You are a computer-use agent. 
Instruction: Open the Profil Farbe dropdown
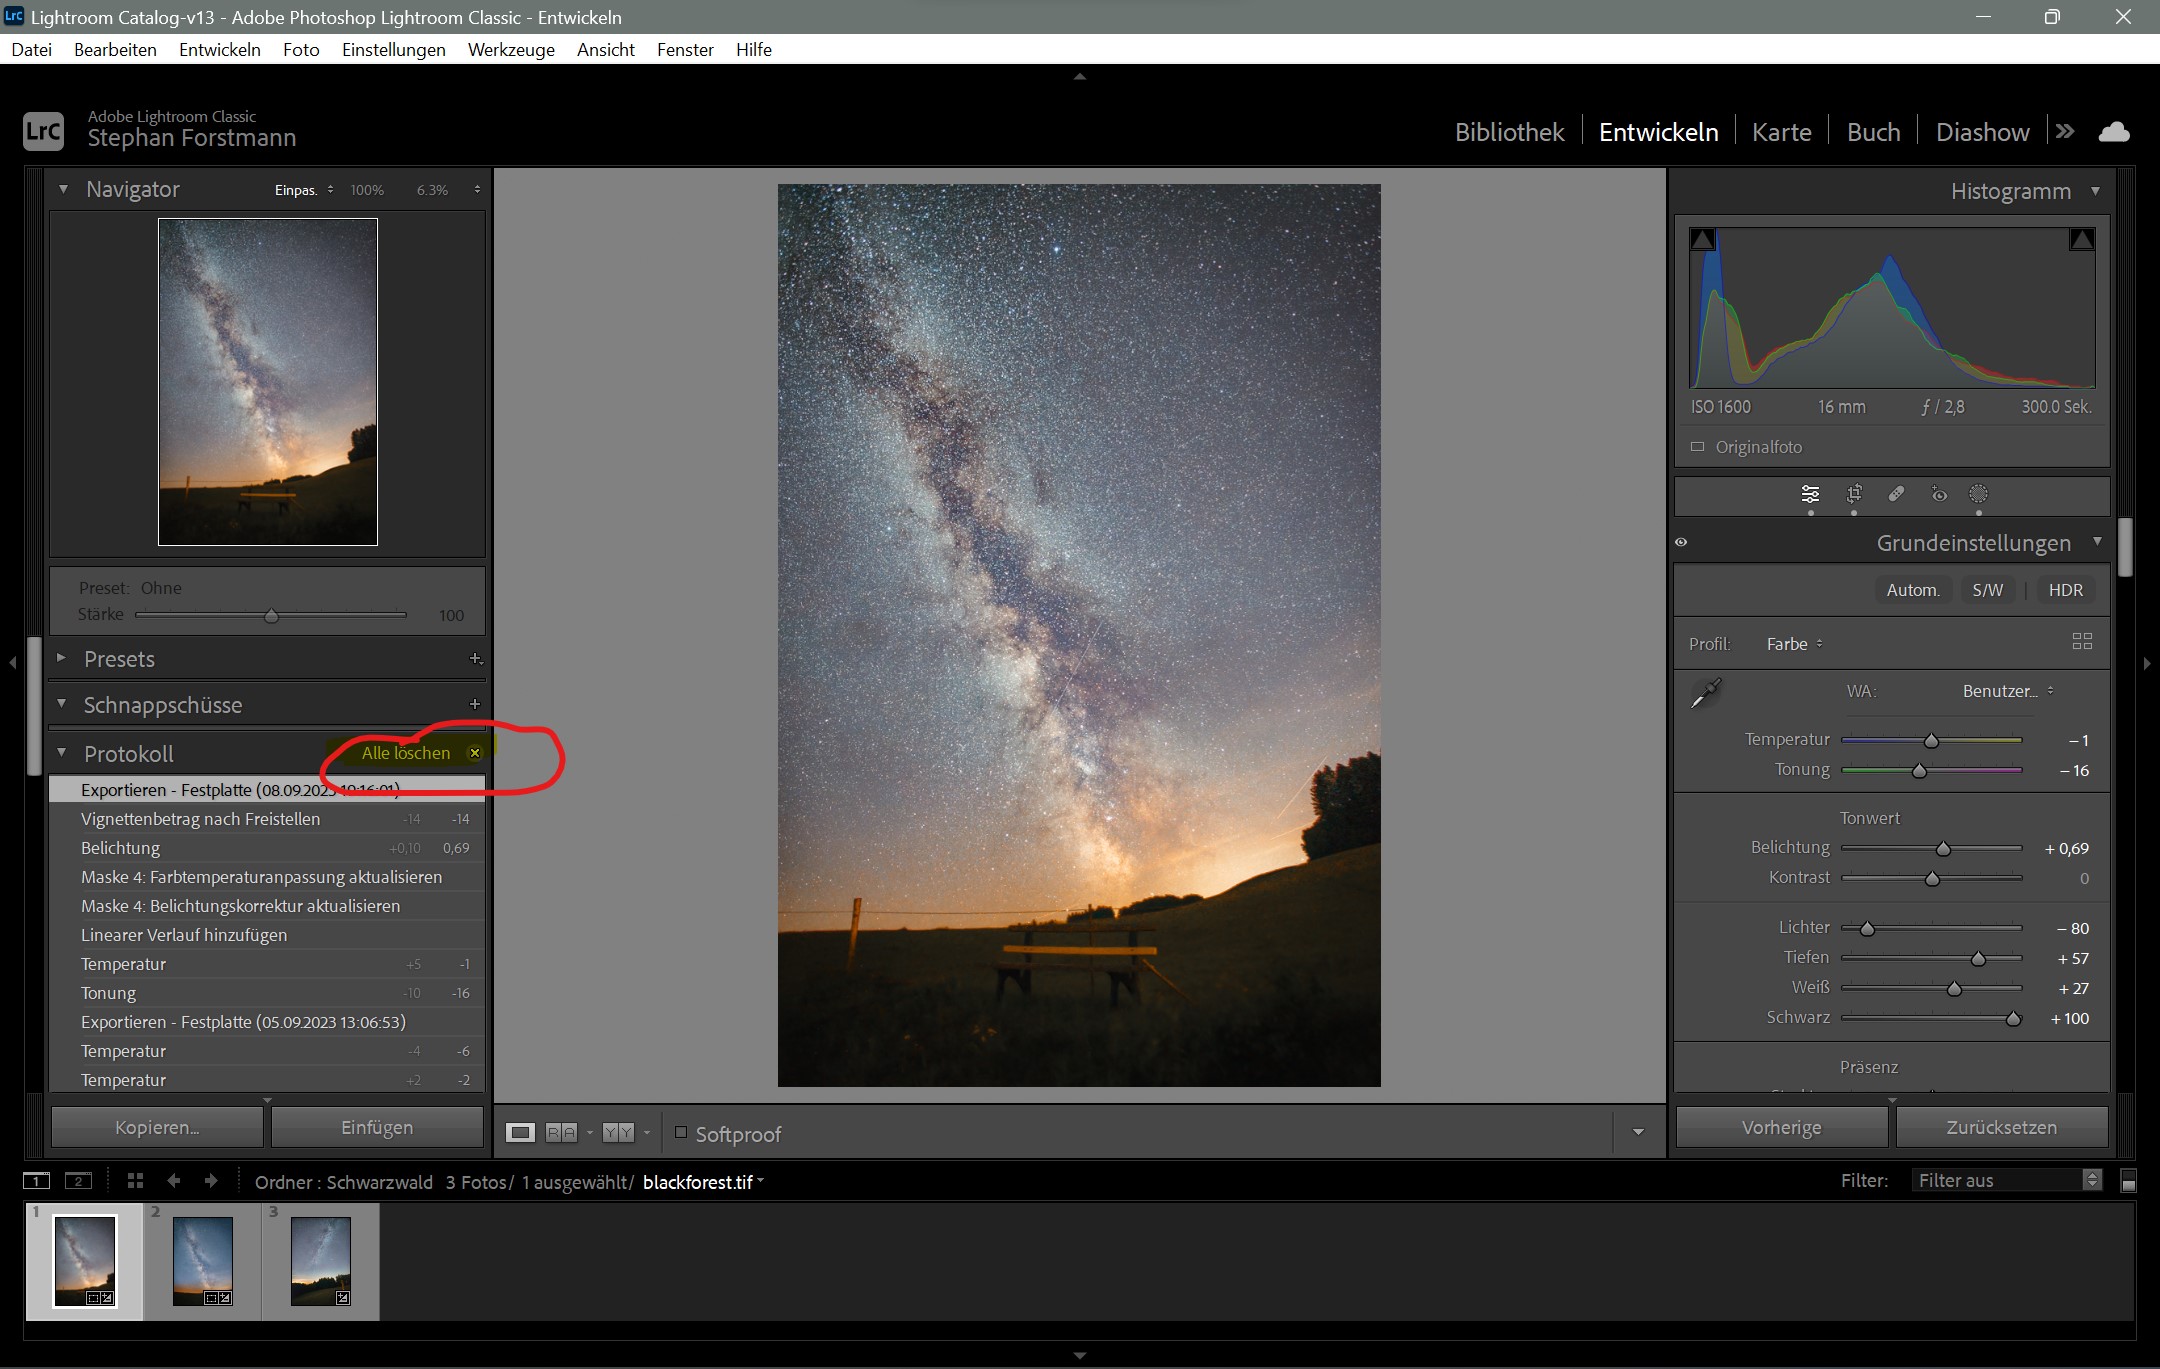point(1795,644)
